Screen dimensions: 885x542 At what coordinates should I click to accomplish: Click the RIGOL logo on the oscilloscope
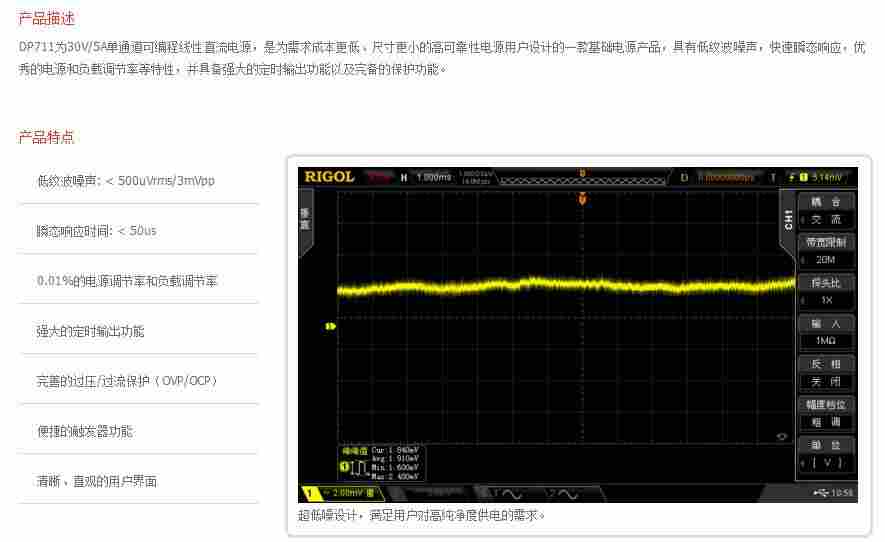(329, 177)
